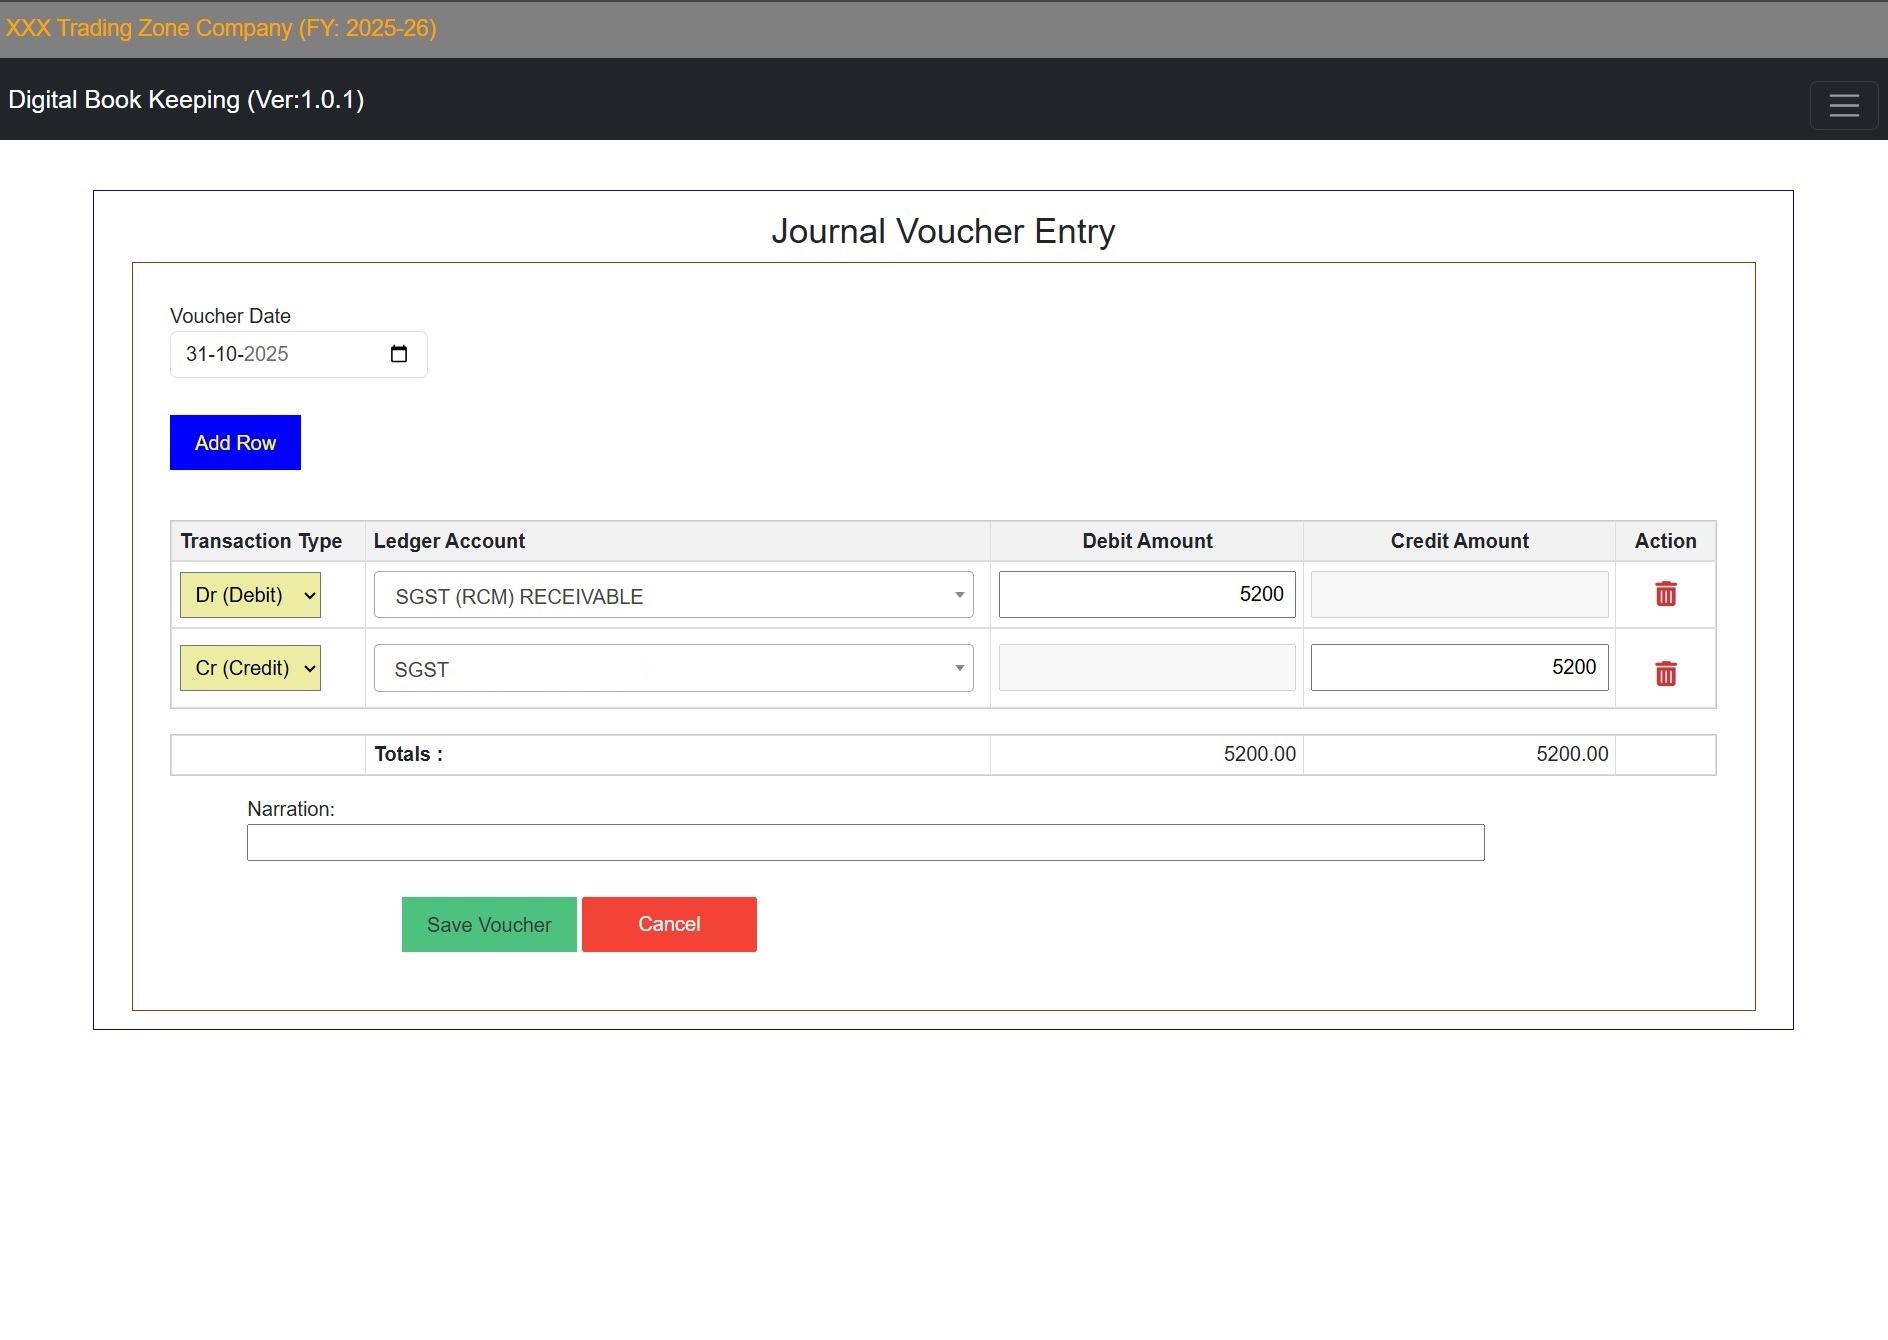Click the Ledger Account column header
The image size is (1888, 1340).
(449, 541)
